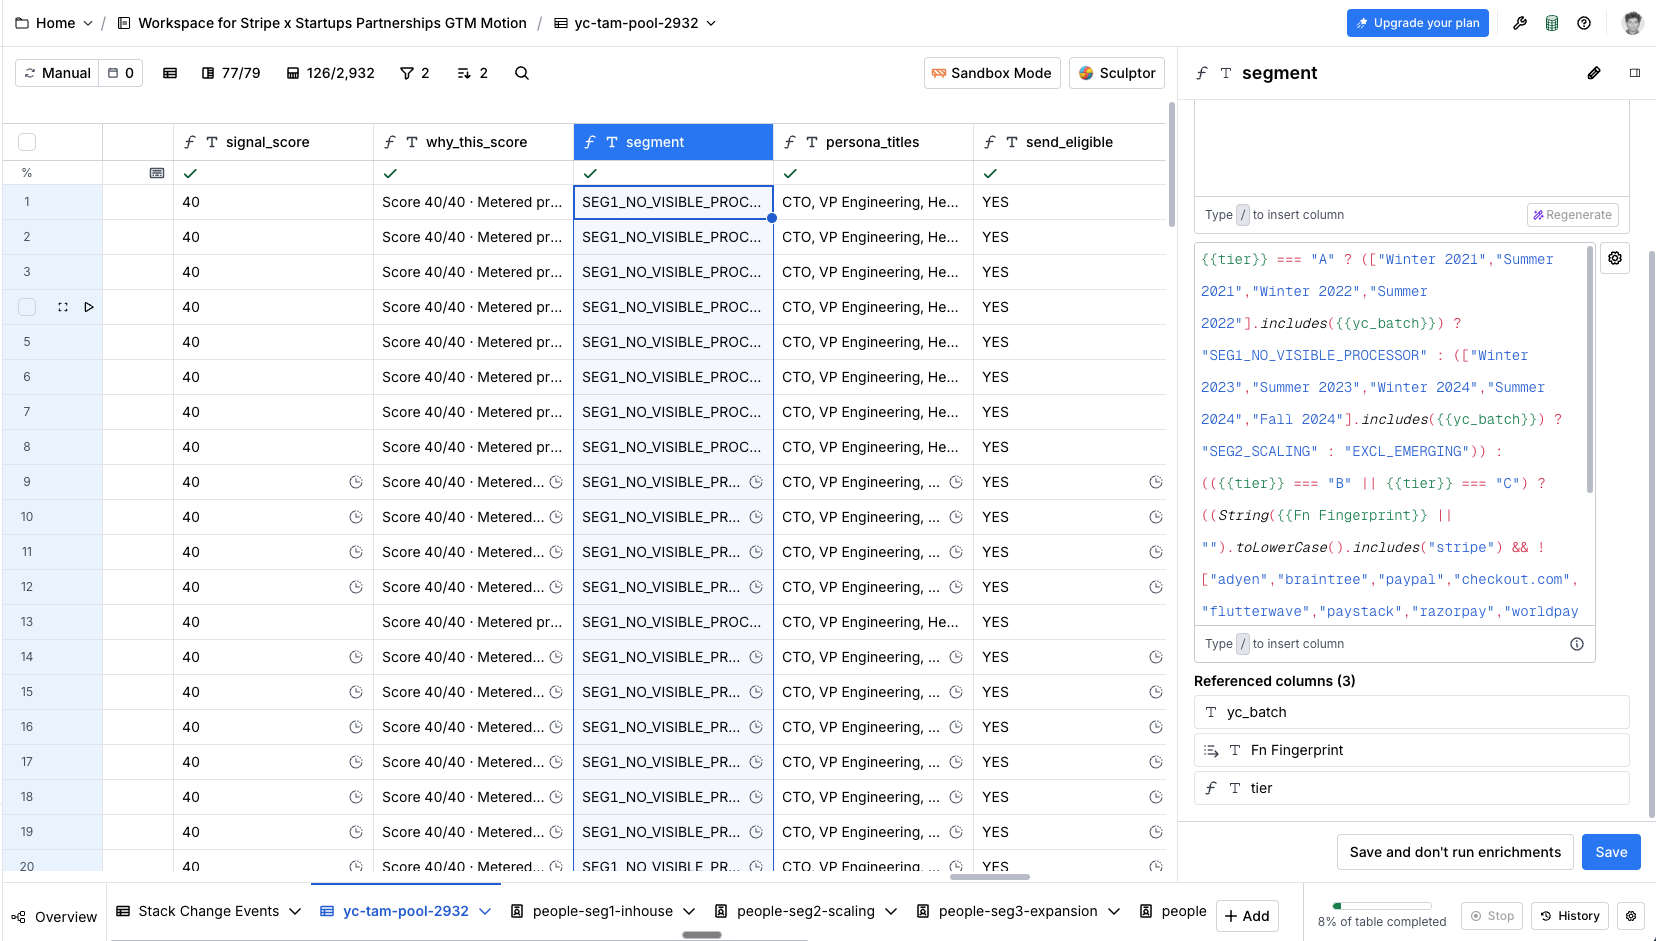The height and width of the screenshot is (941, 1656).
Task: Open the yc_batch referenced column
Action: point(1411,712)
